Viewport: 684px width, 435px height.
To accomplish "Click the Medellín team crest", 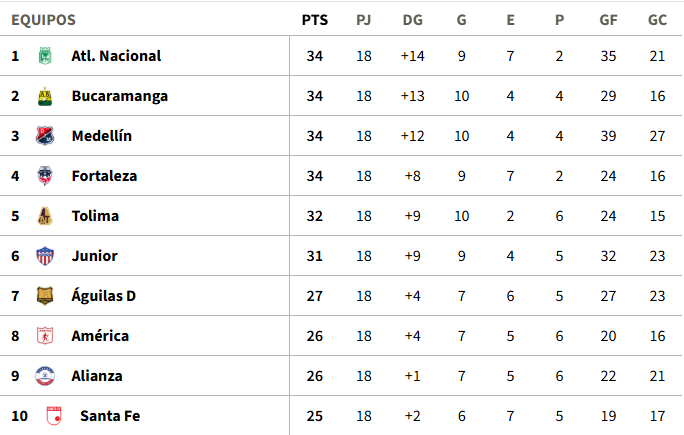I will tap(44, 136).
